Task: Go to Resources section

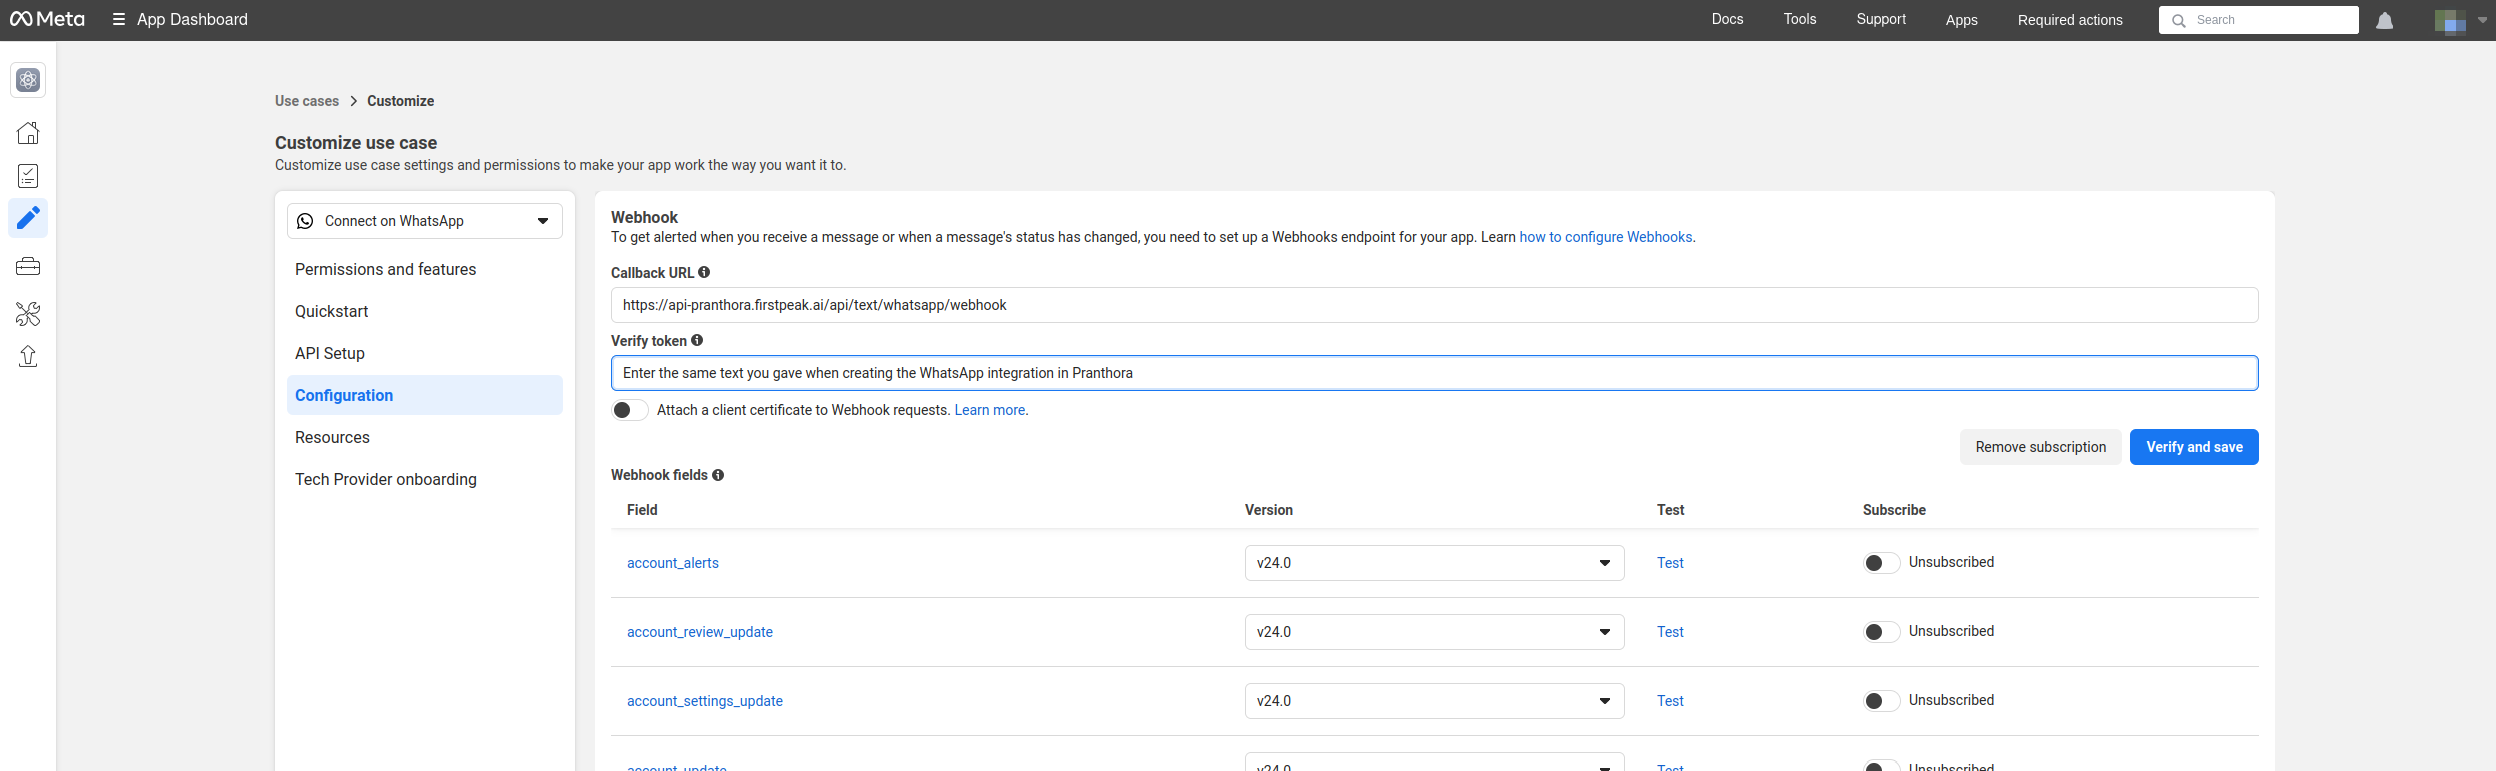Action: click(425, 437)
